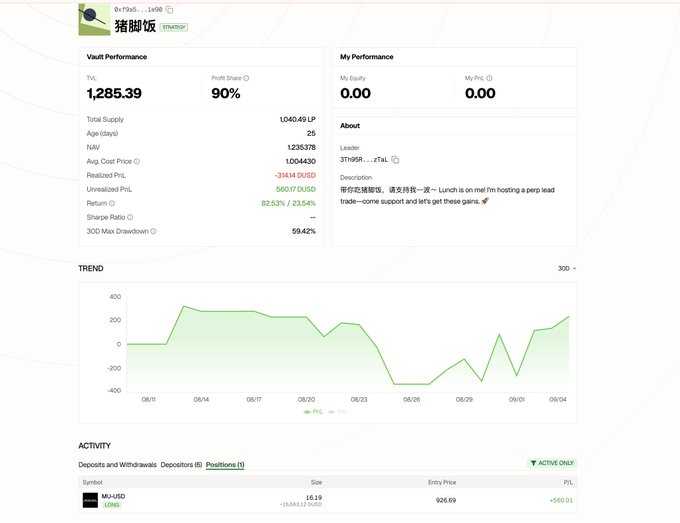Select the Positions (1) tab
680x523 pixels.
click(x=225, y=464)
